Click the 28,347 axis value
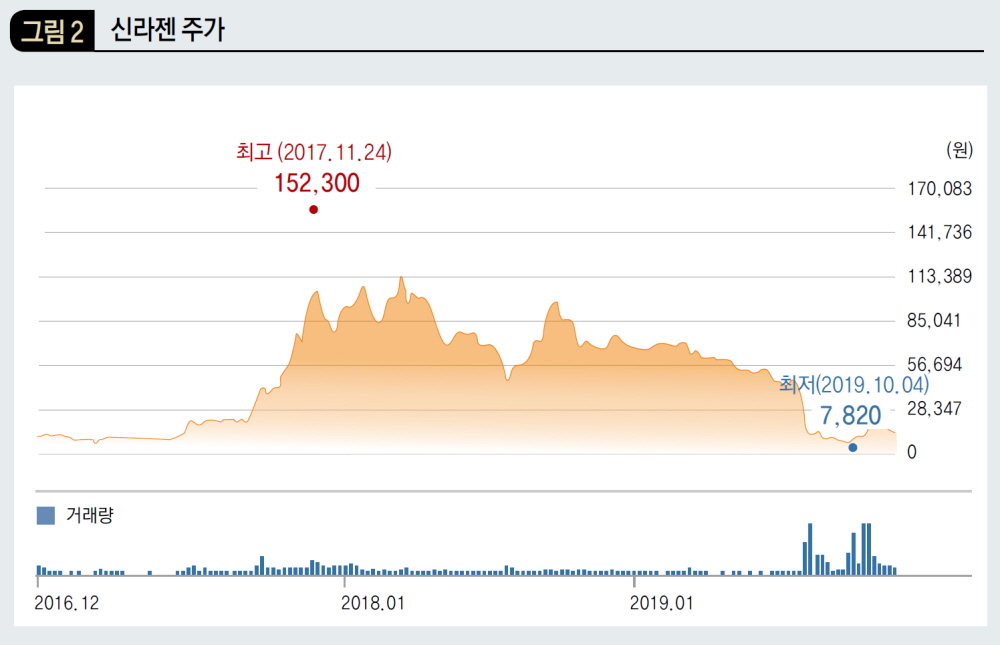 (934, 408)
